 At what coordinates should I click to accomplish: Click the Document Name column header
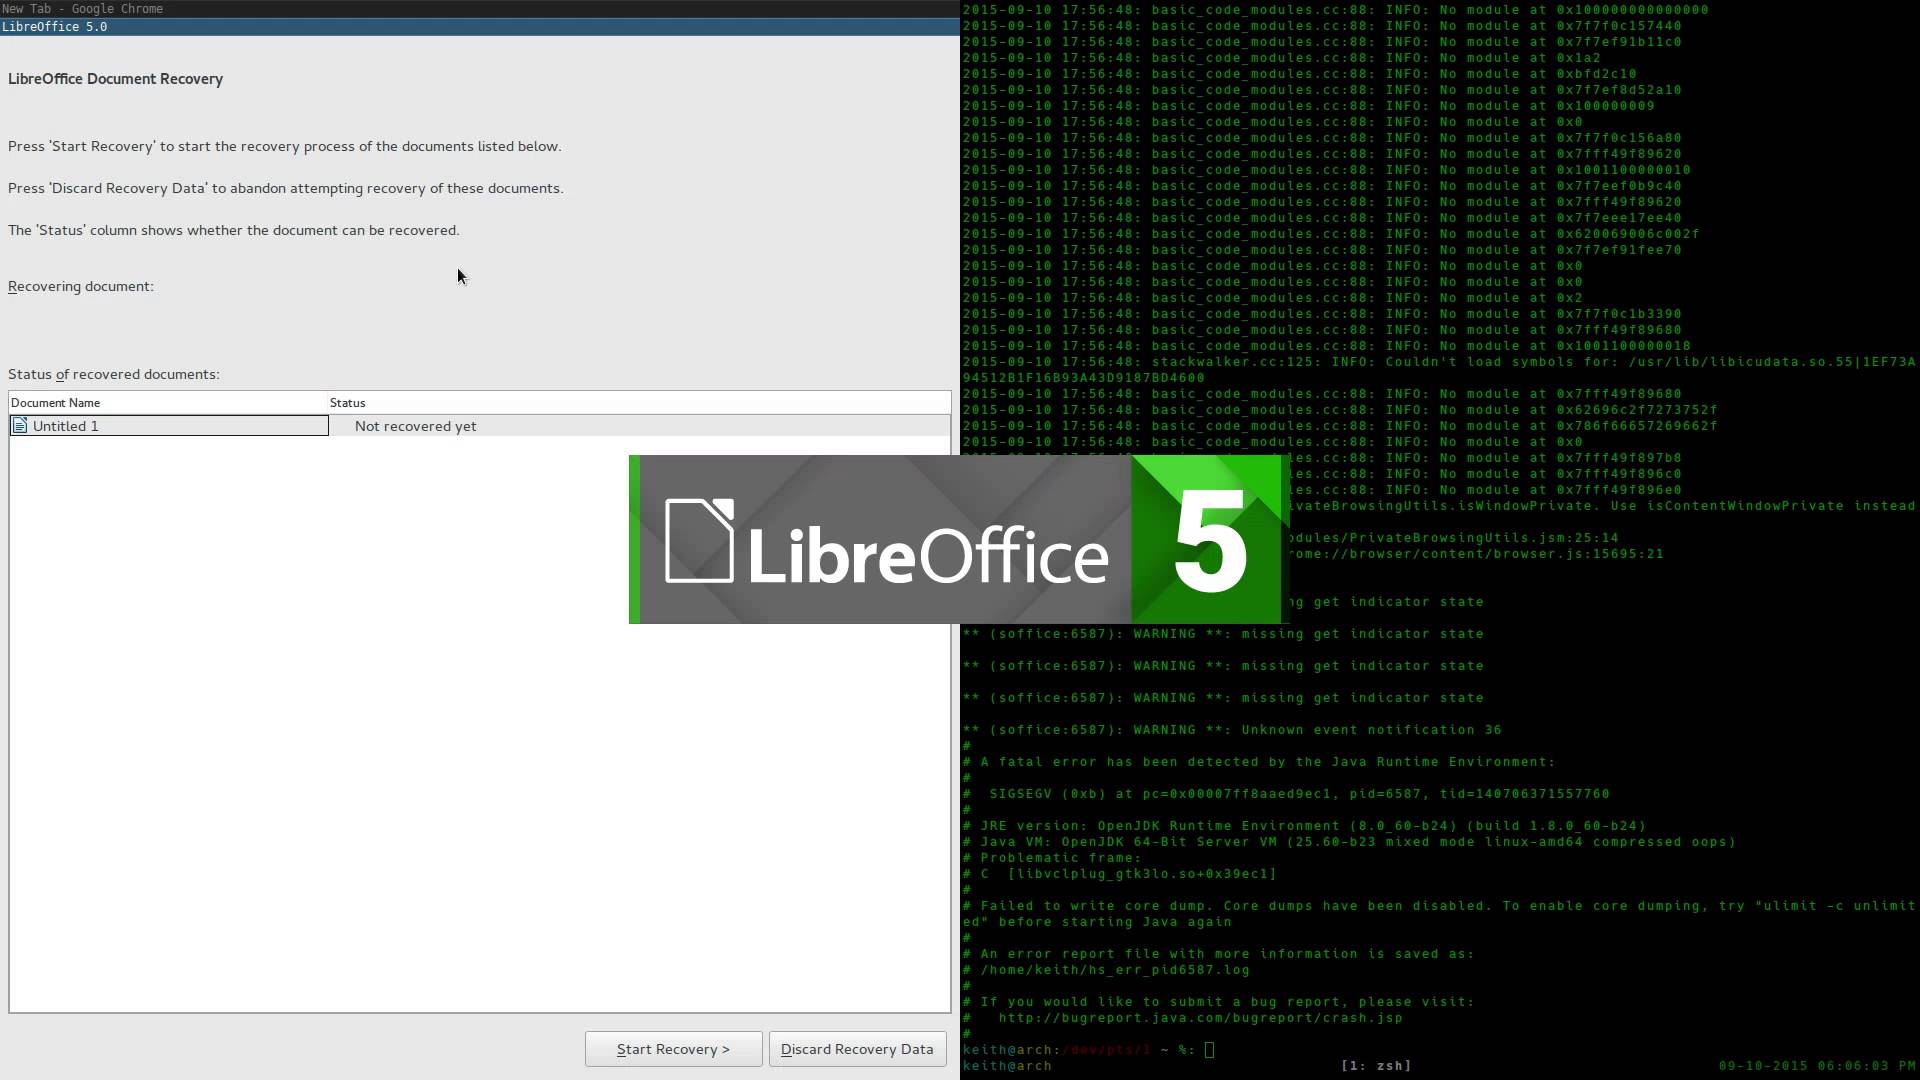tap(56, 403)
